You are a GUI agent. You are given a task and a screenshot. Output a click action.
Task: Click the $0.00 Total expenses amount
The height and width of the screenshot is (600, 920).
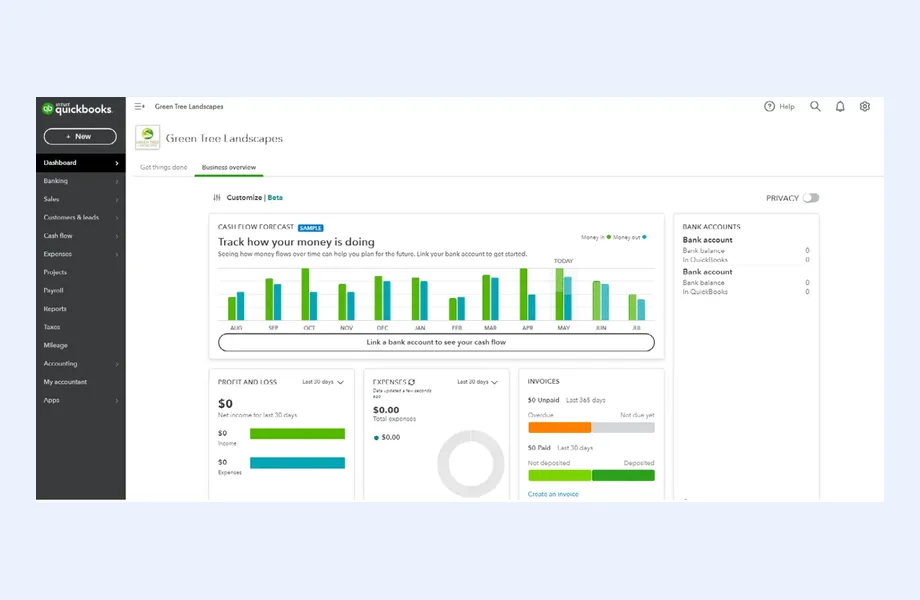386,410
